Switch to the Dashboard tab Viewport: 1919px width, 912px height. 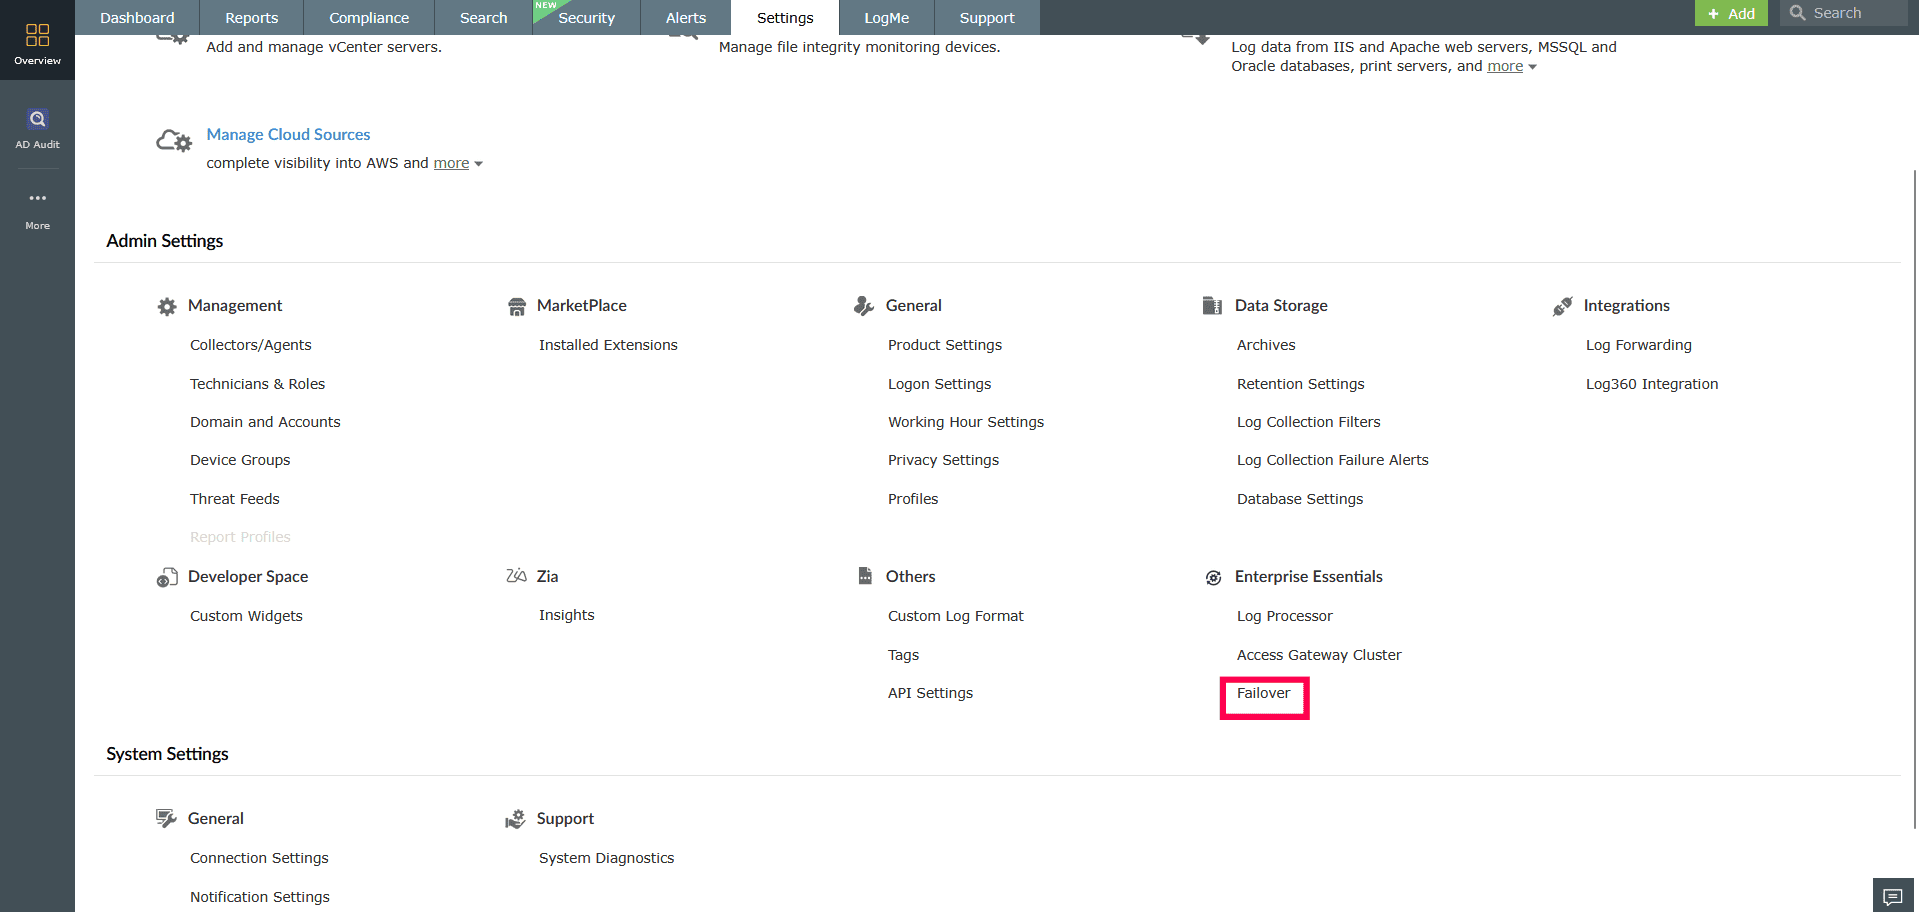point(137,18)
